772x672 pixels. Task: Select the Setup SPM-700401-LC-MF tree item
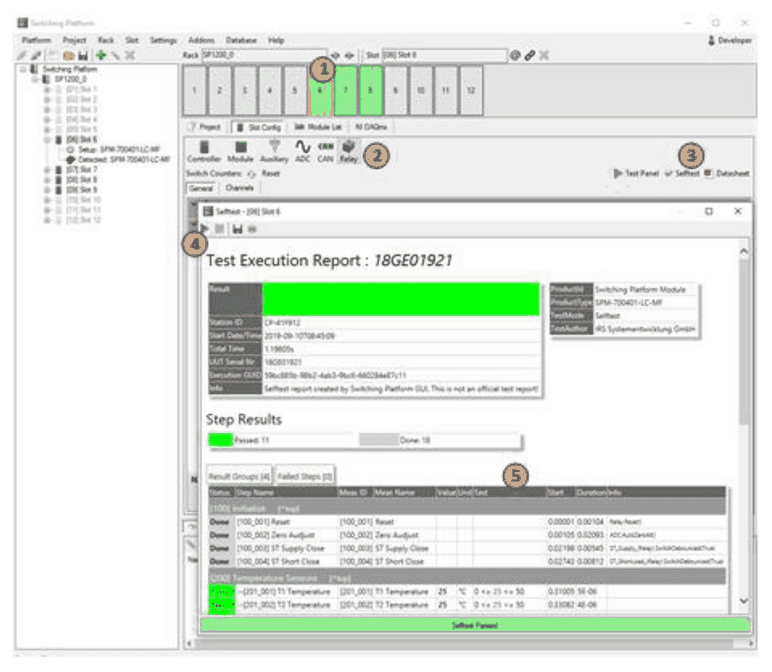(x=114, y=150)
